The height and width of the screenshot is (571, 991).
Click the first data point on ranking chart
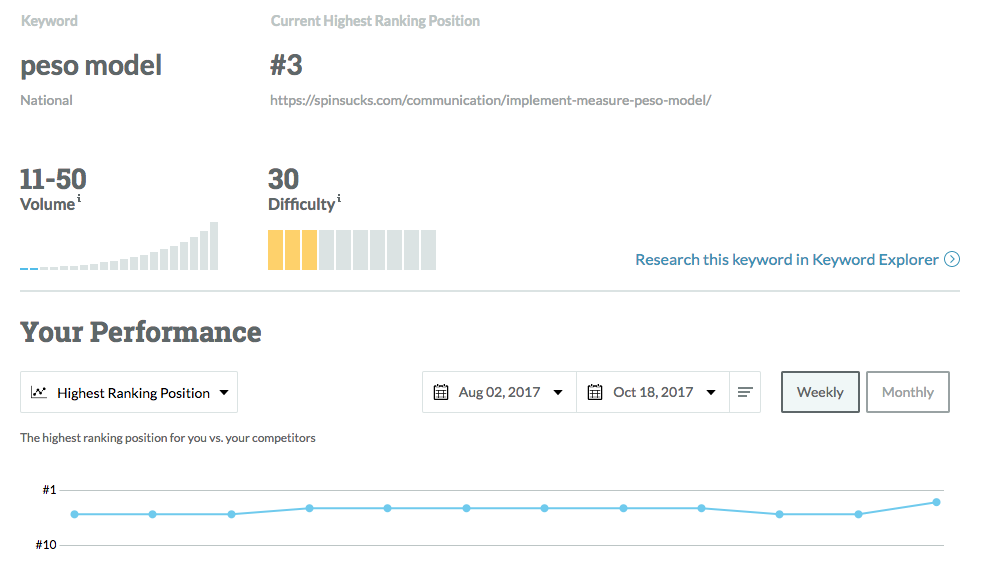(74, 514)
